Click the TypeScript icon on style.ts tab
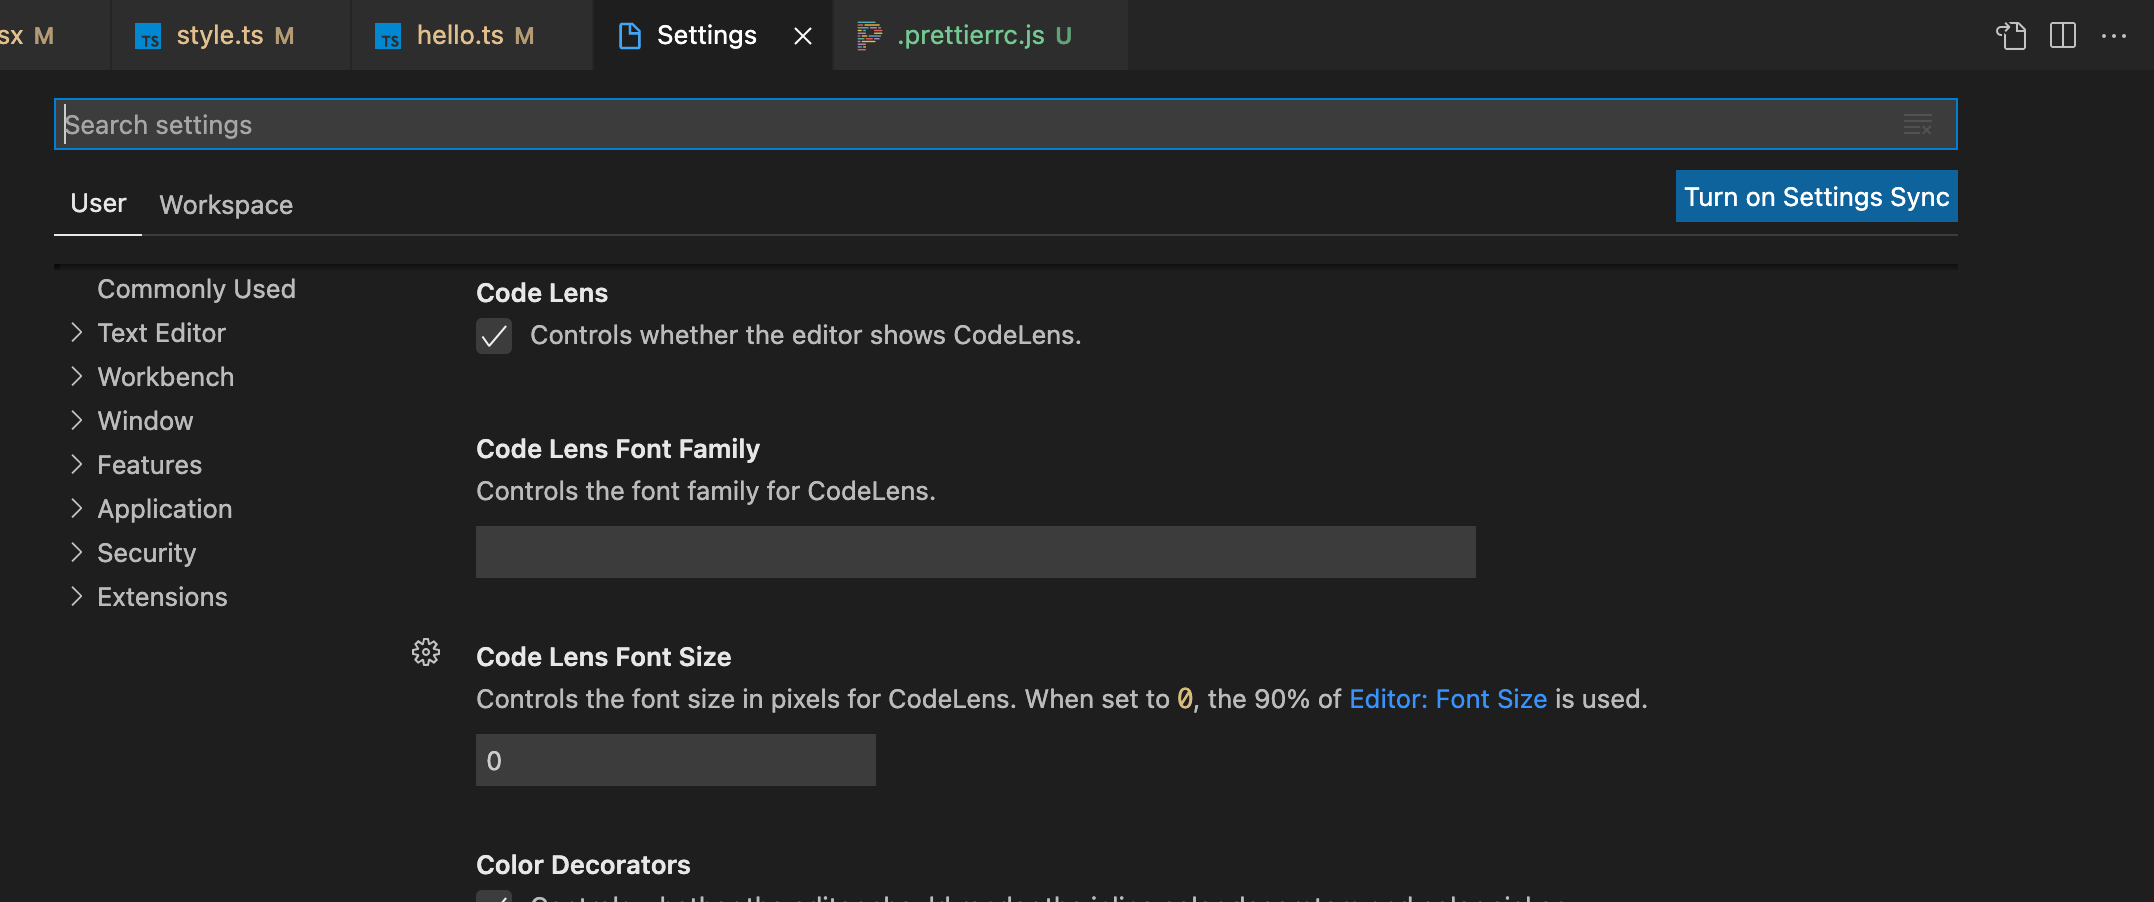Image resolution: width=2154 pixels, height=902 pixels. (148, 37)
